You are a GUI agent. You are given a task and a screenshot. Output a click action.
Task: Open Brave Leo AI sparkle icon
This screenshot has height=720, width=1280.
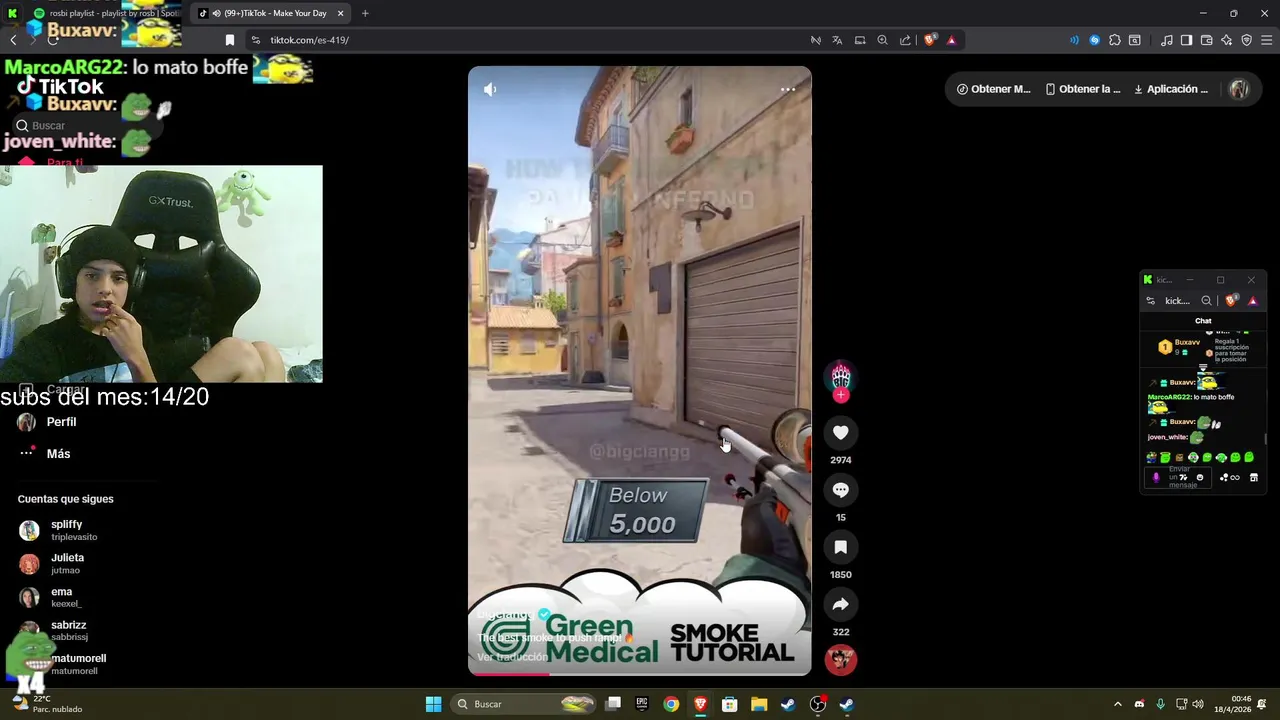1226,40
